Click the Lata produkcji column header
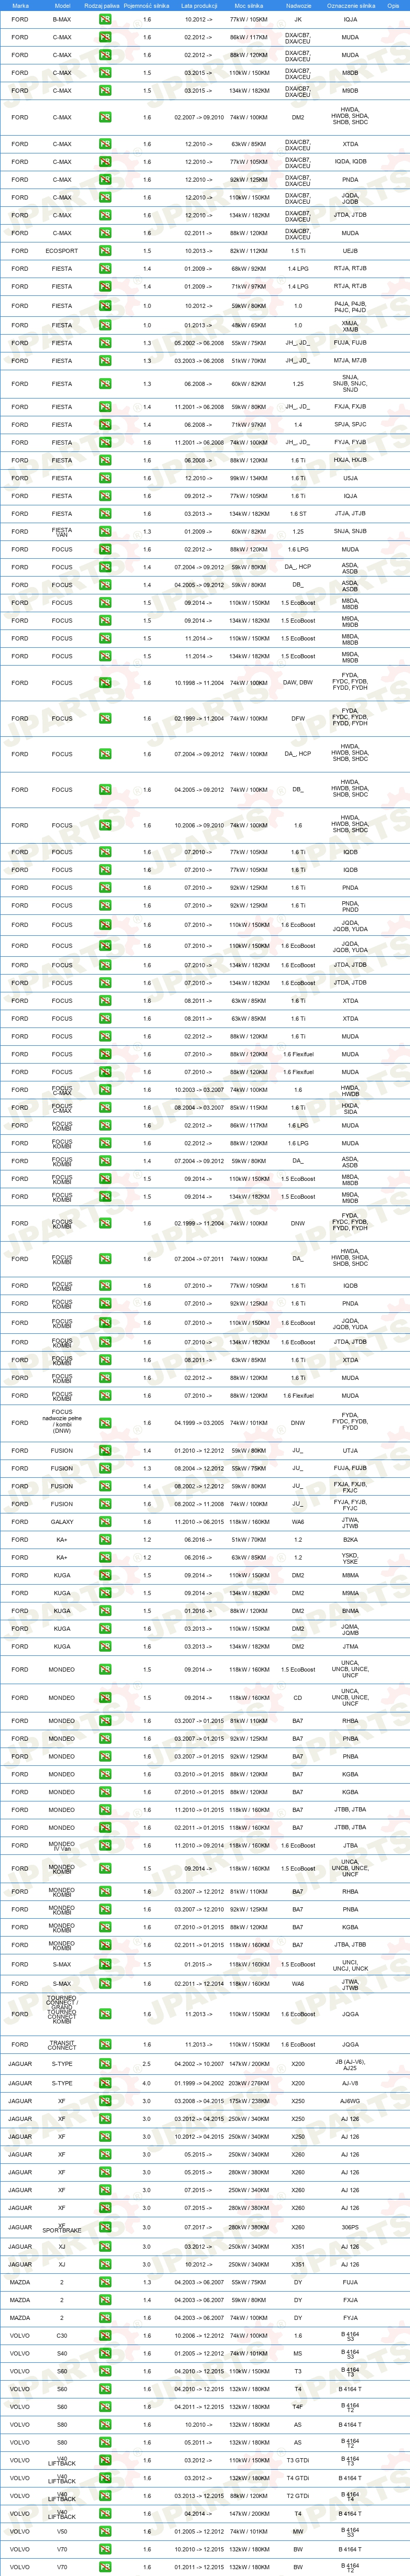The width and height of the screenshot is (410, 2576). tap(199, 5)
